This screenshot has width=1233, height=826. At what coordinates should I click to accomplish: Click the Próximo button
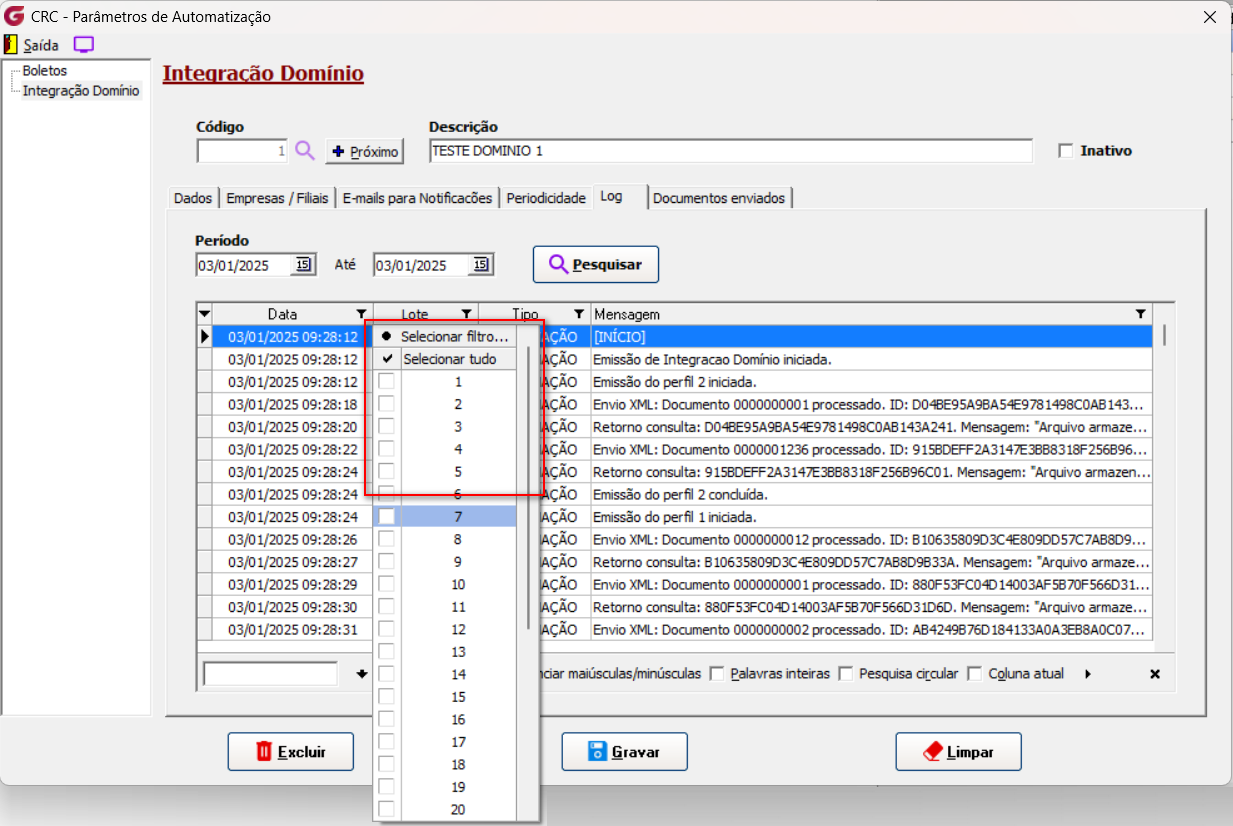tap(364, 151)
